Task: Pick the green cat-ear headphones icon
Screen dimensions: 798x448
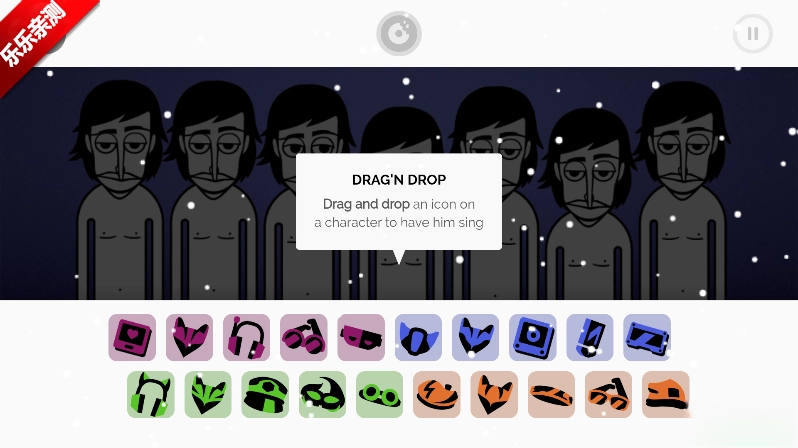Action: point(151,395)
